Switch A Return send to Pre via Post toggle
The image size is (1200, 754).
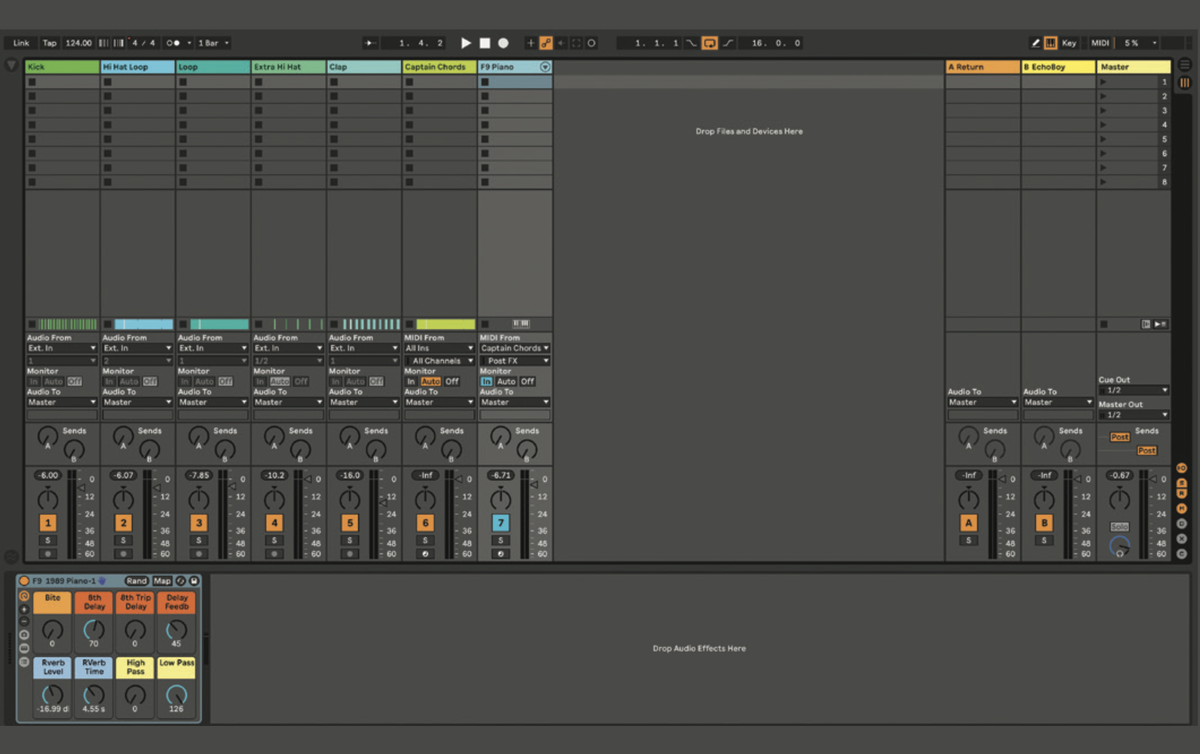1121,436
